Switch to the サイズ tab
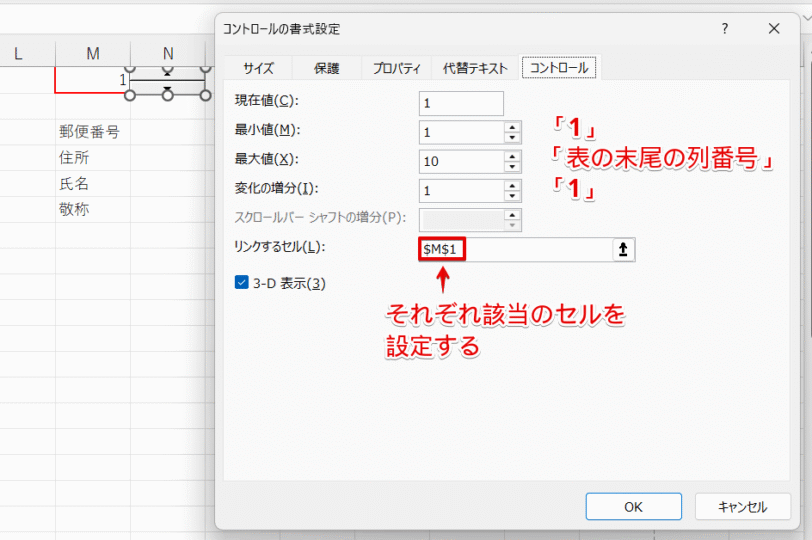812x540 pixels. click(x=258, y=68)
